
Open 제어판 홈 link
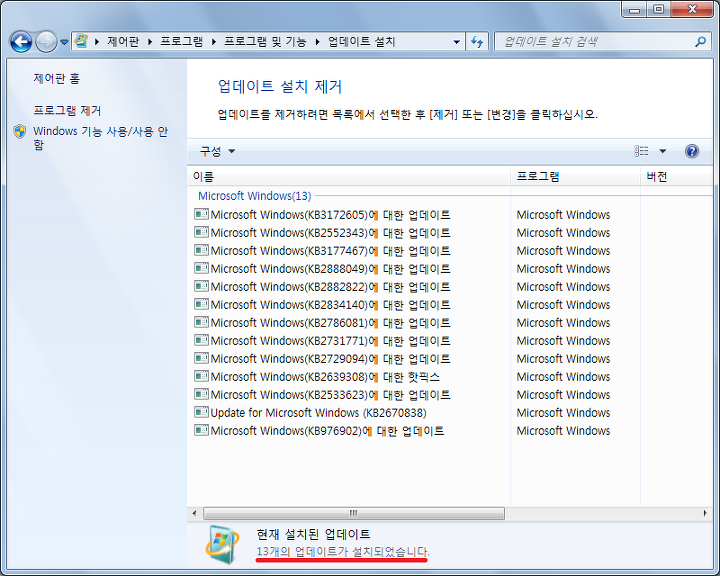[x=57, y=79]
